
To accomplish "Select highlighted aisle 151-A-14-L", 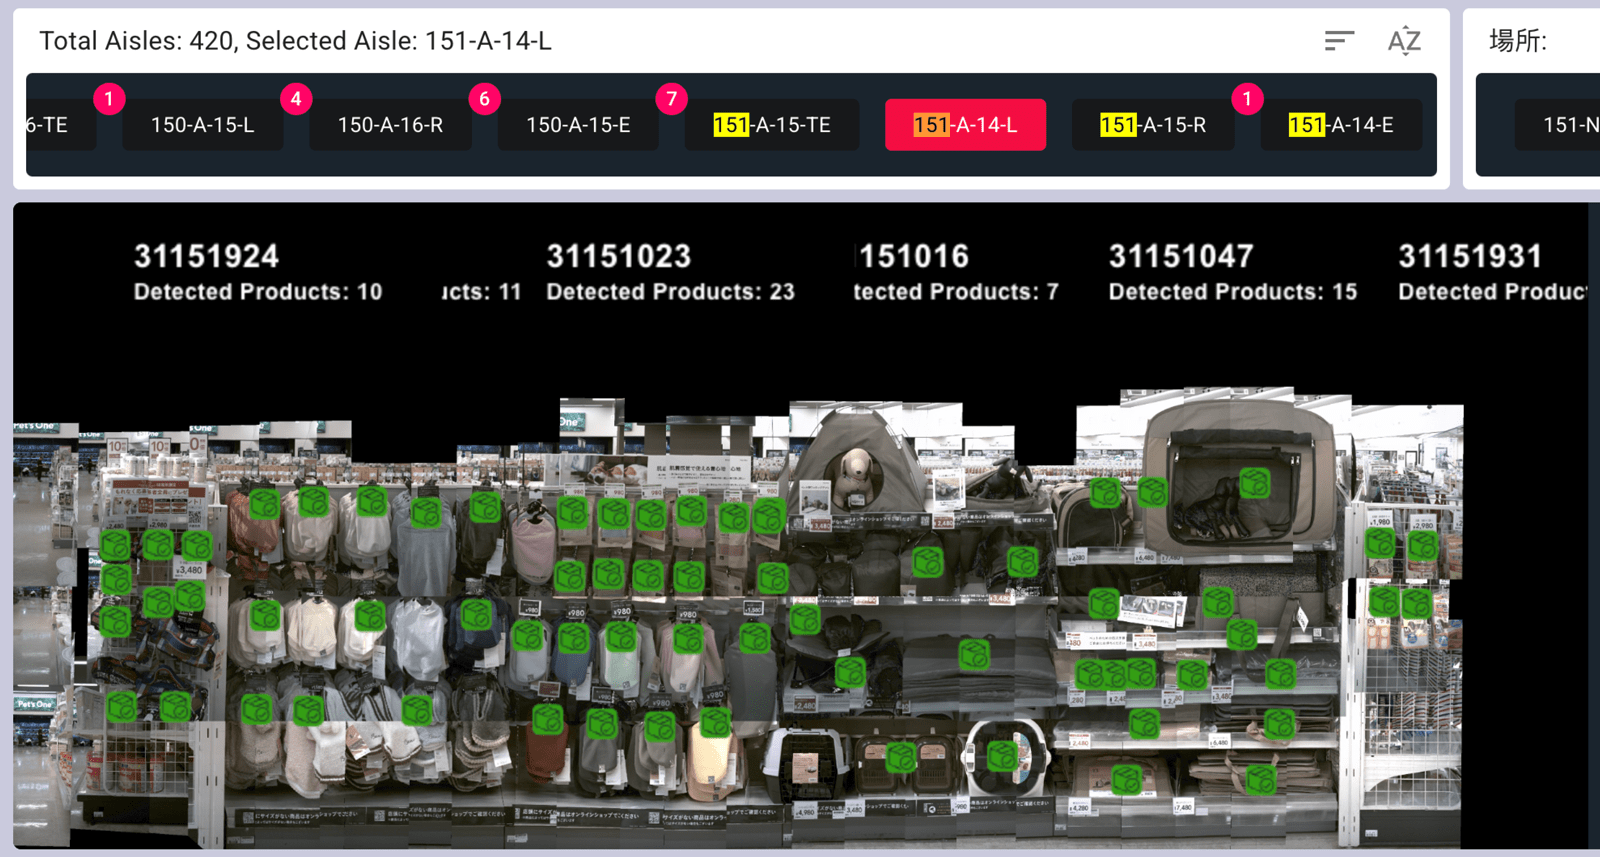I will pyautogui.click(x=965, y=125).
